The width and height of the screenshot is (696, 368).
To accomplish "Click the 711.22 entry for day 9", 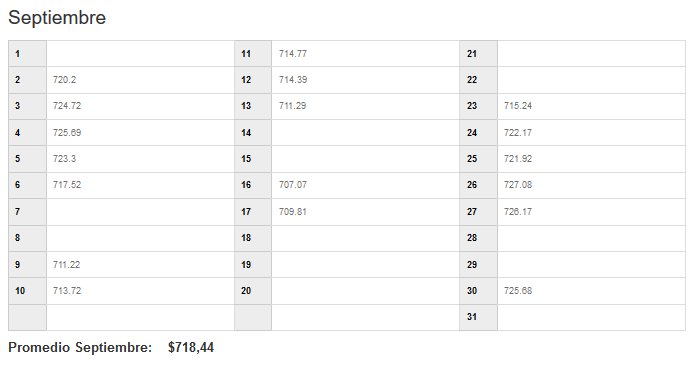I will click(x=67, y=265).
